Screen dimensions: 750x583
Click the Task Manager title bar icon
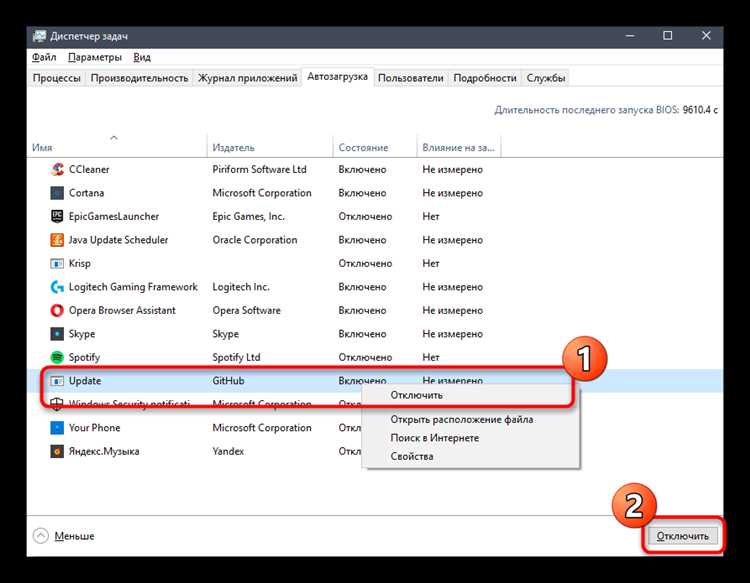click(x=39, y=36)
